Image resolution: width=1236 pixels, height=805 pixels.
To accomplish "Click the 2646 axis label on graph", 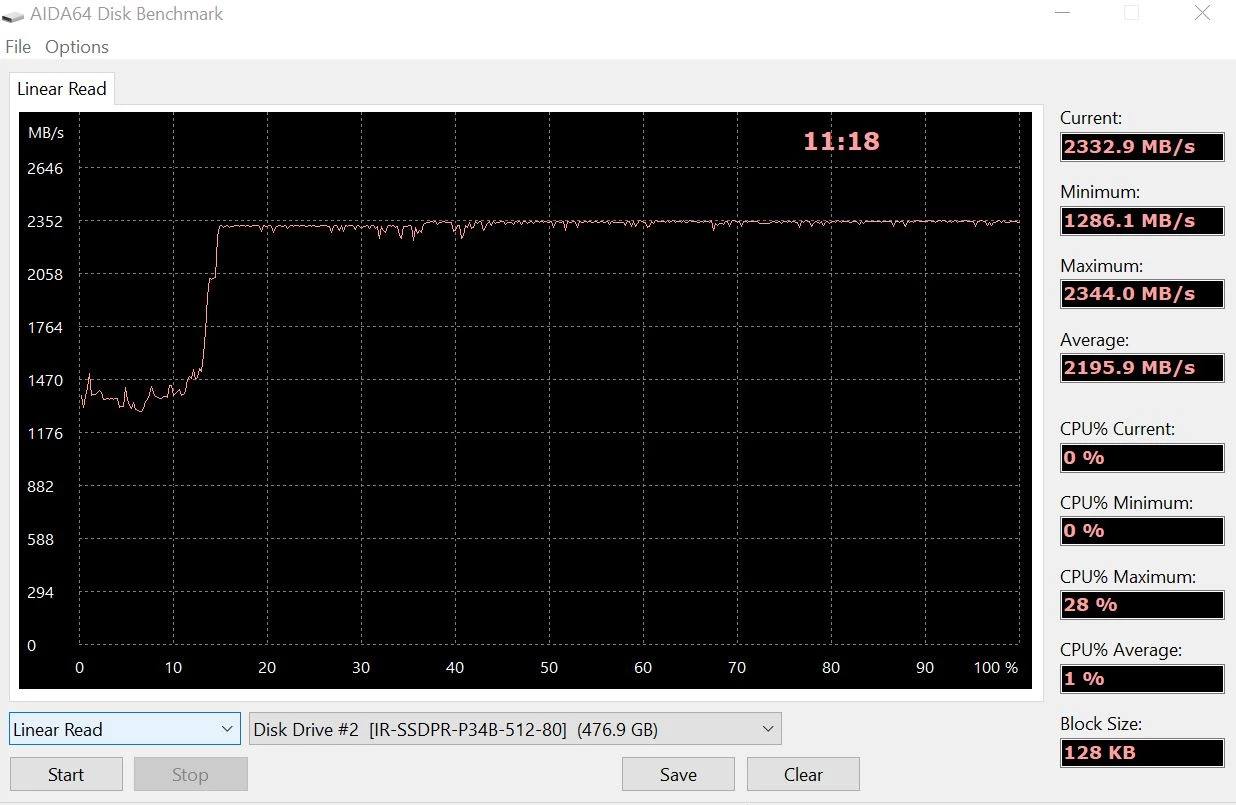I will click(45, 169).
